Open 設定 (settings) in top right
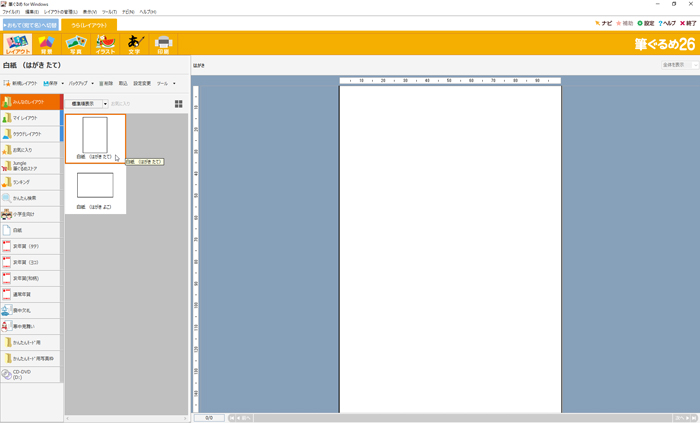This screenshot has width=700, height=423. point(646,23)
